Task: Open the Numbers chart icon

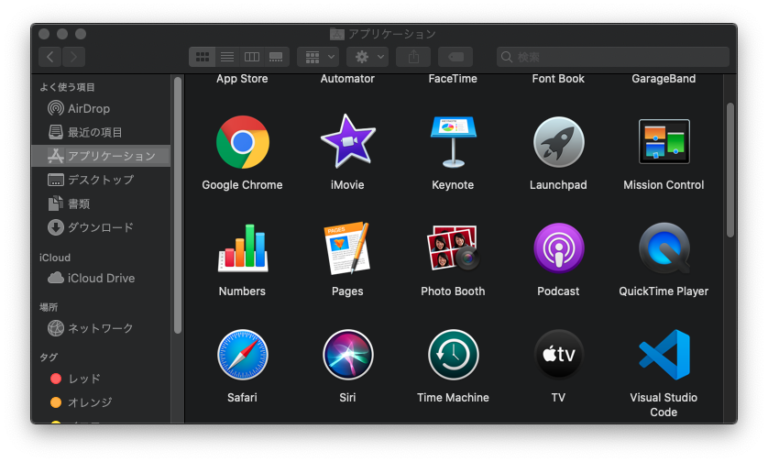Action: (x=242, y=248)
